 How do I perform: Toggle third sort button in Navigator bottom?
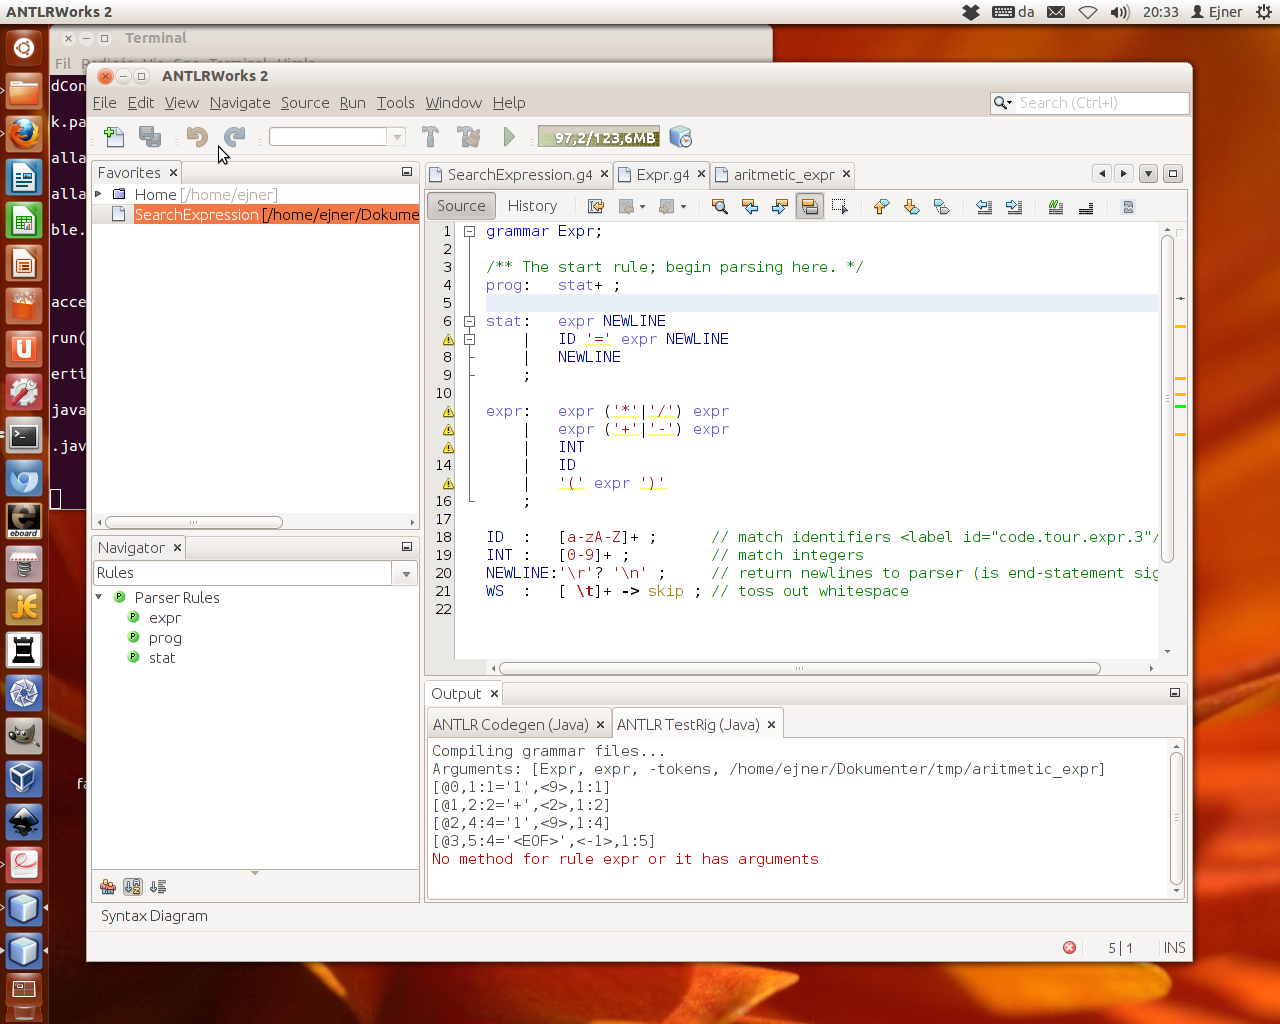click(x=158, y=887)
